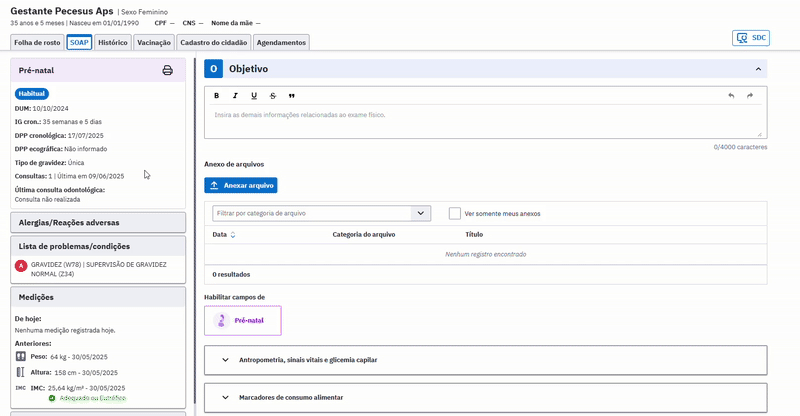Collapse the Objetivo section
The width and height of the screenshot is (800, 416).
(x=758, y=69)
